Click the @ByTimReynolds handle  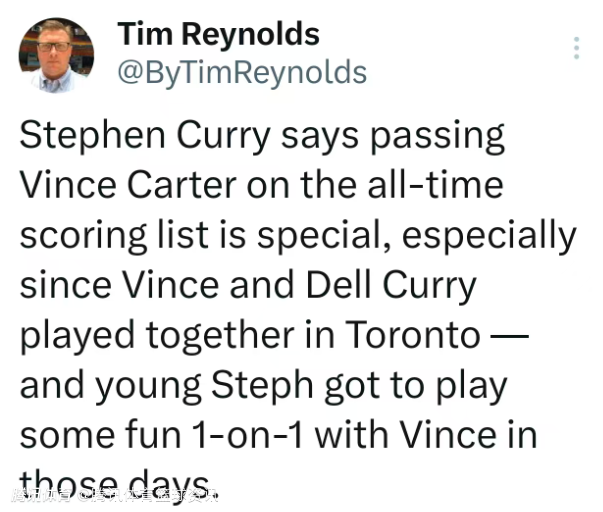pos(242,72)
